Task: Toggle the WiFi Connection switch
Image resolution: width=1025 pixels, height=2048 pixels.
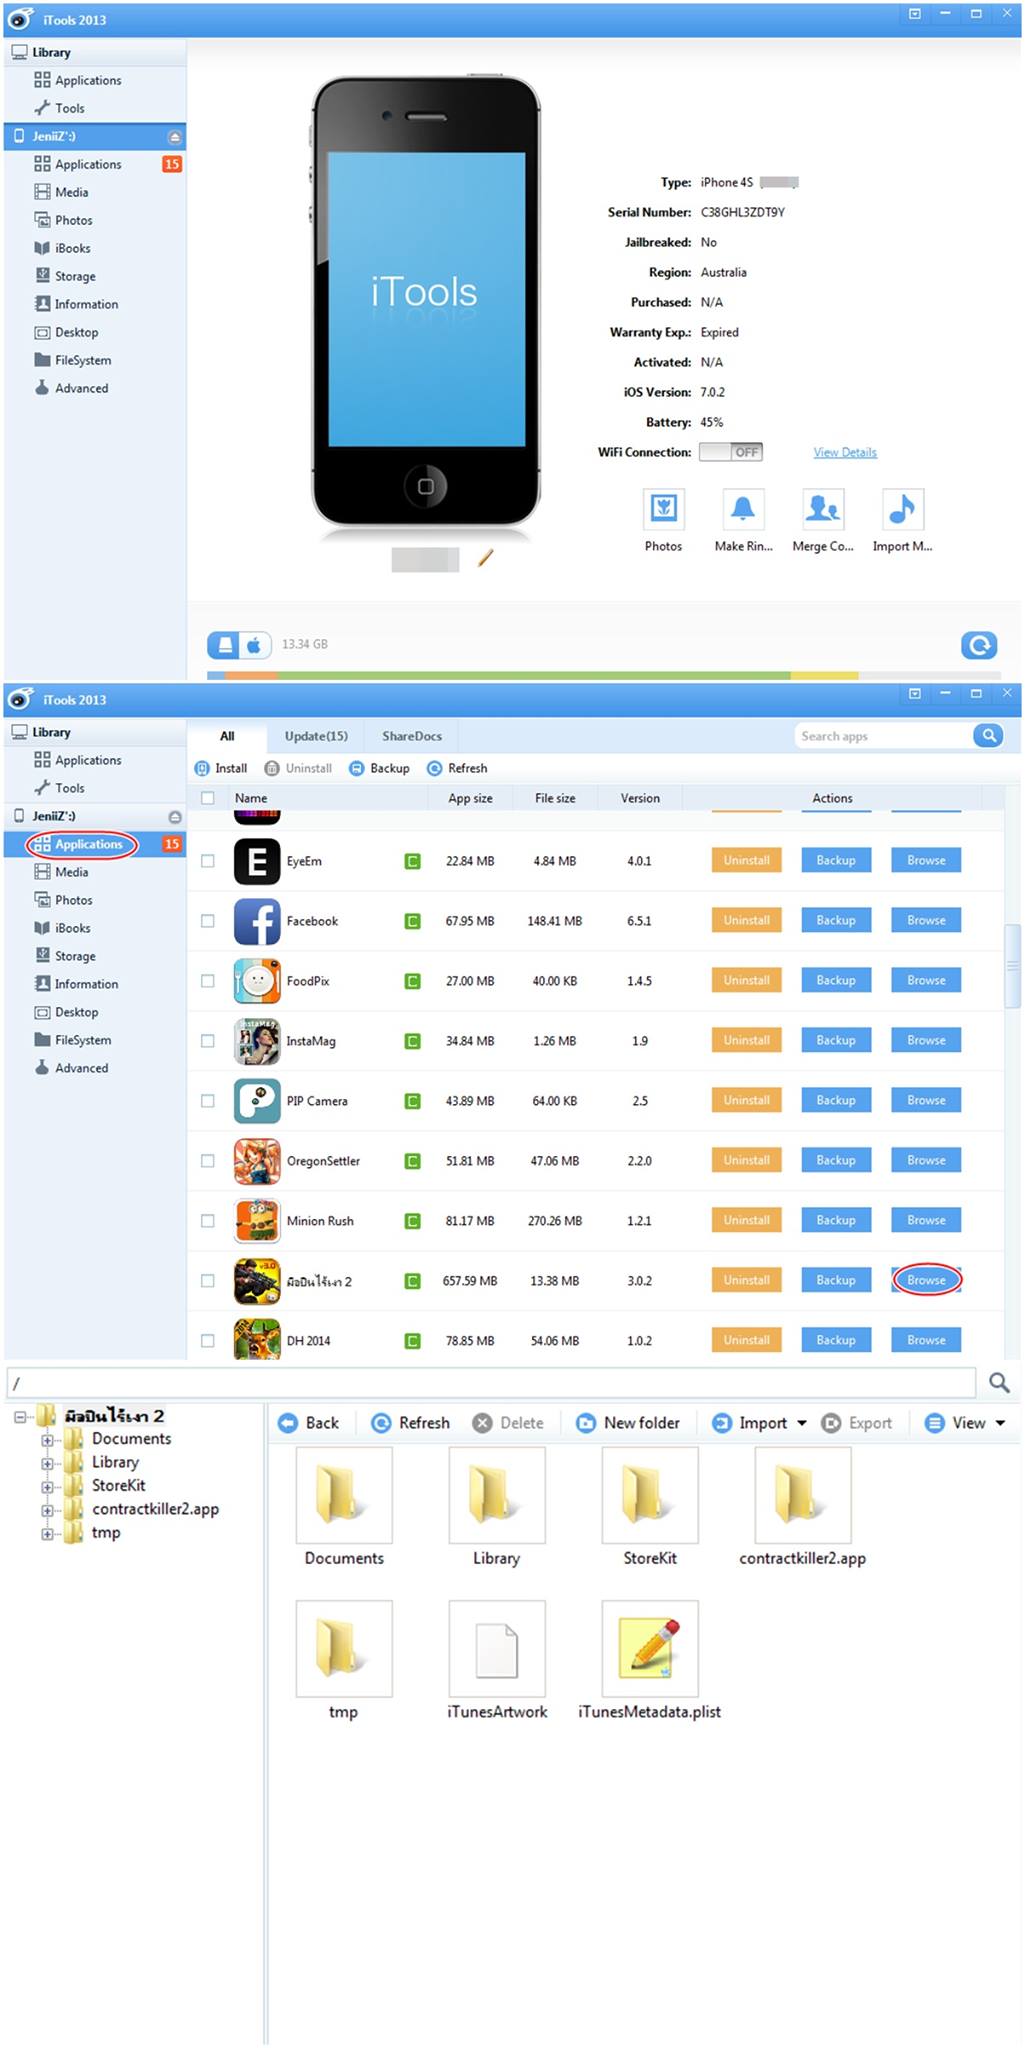Action: [x=731, y=452]
